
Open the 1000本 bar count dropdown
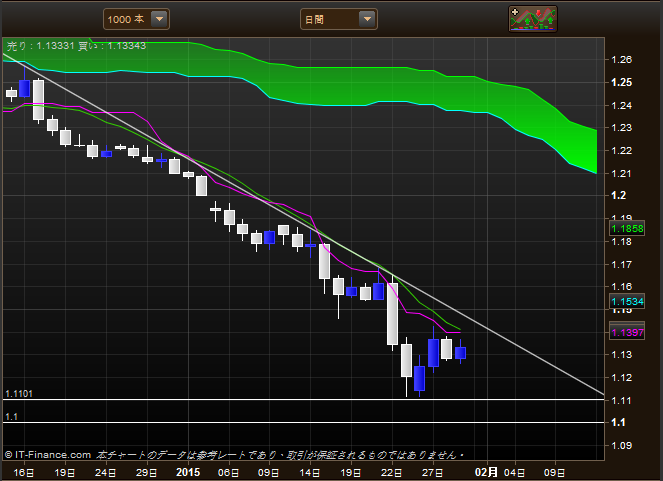(136, 19)
